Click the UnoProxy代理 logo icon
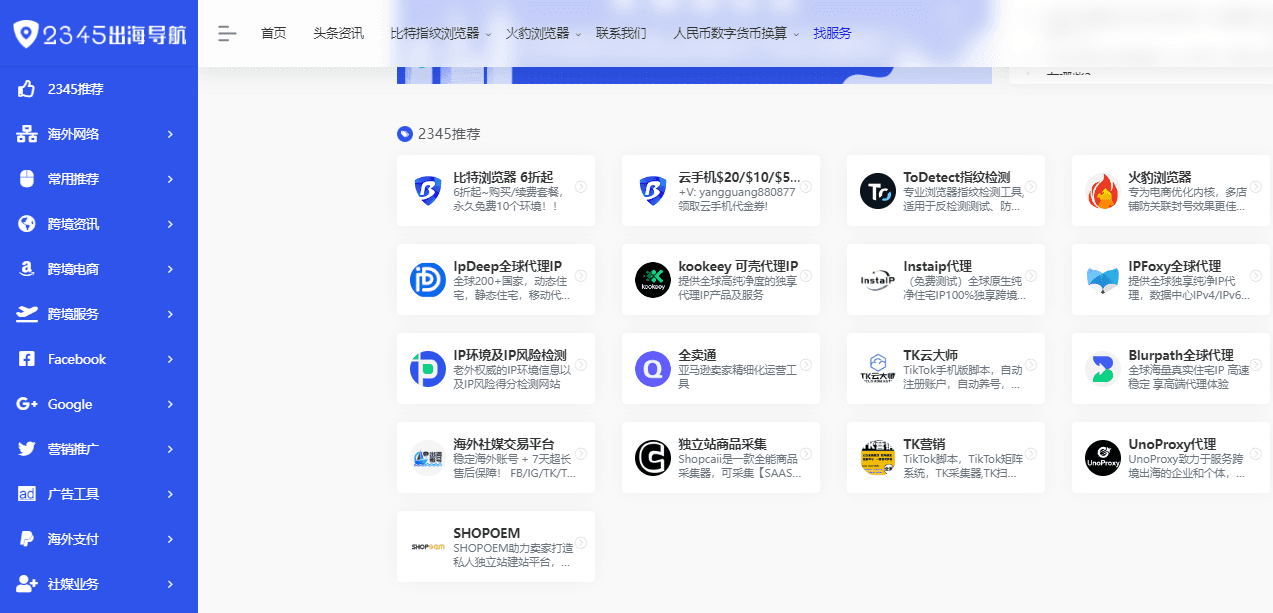Screen dimensions: 1273x613 coord(1102,458)
